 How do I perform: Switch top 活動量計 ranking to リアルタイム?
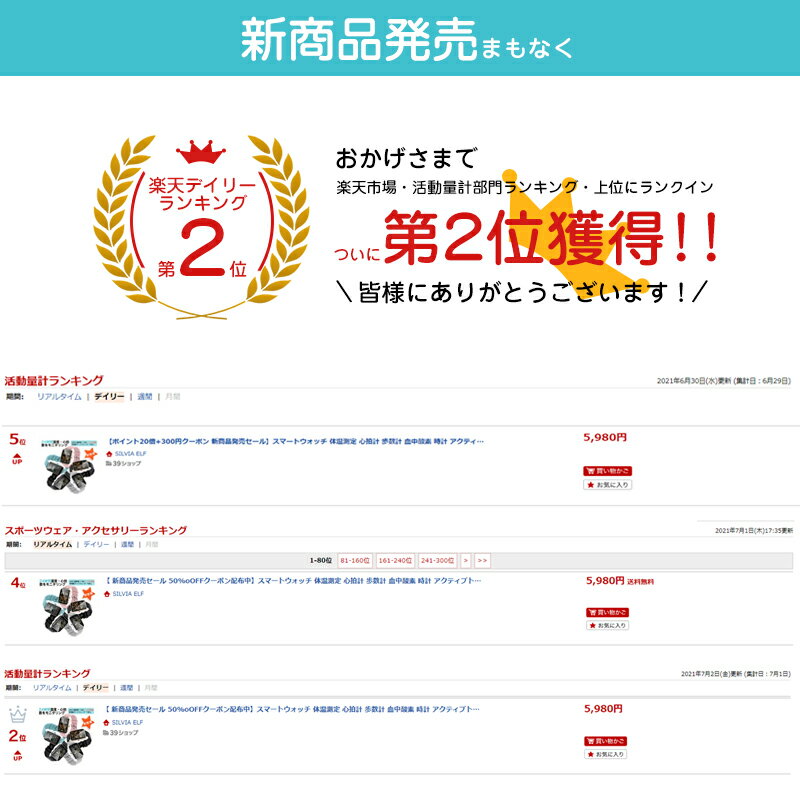point(59,396)
